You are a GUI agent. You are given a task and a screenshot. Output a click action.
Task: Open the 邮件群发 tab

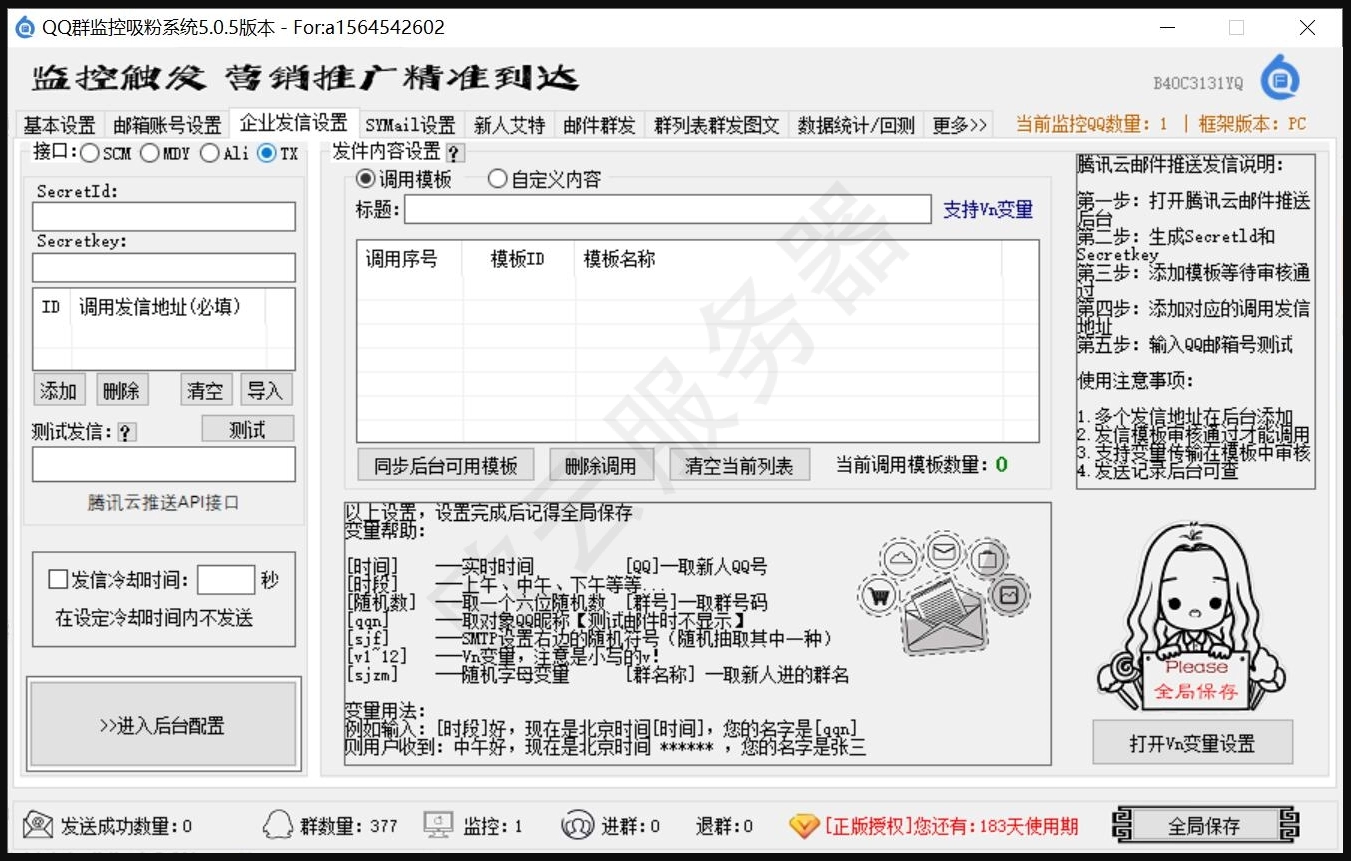[x=599, y=125]
